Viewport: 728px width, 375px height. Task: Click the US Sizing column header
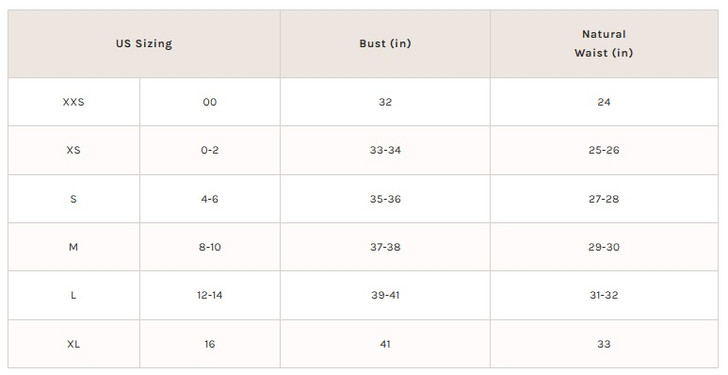(144, 44)
